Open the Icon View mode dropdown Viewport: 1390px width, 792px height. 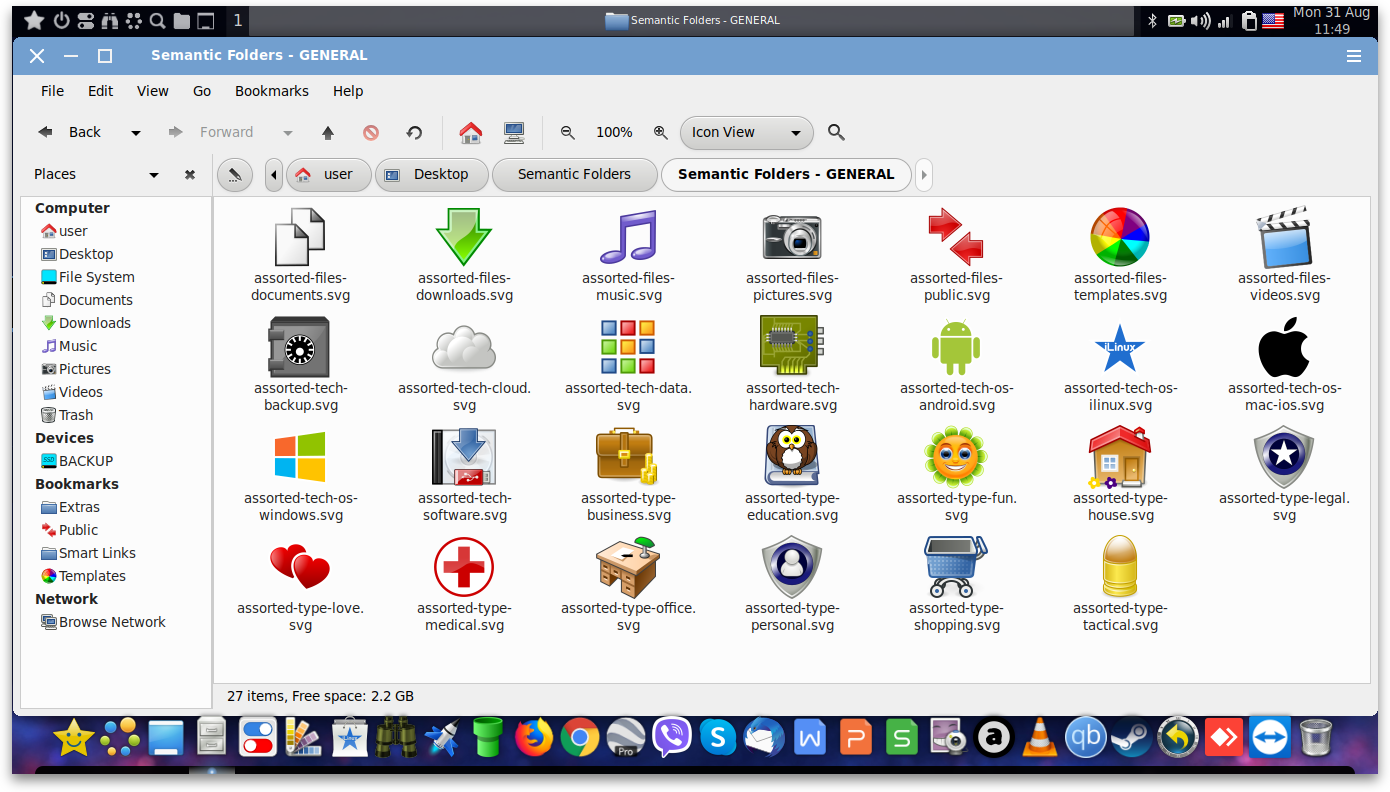point(746,132)
